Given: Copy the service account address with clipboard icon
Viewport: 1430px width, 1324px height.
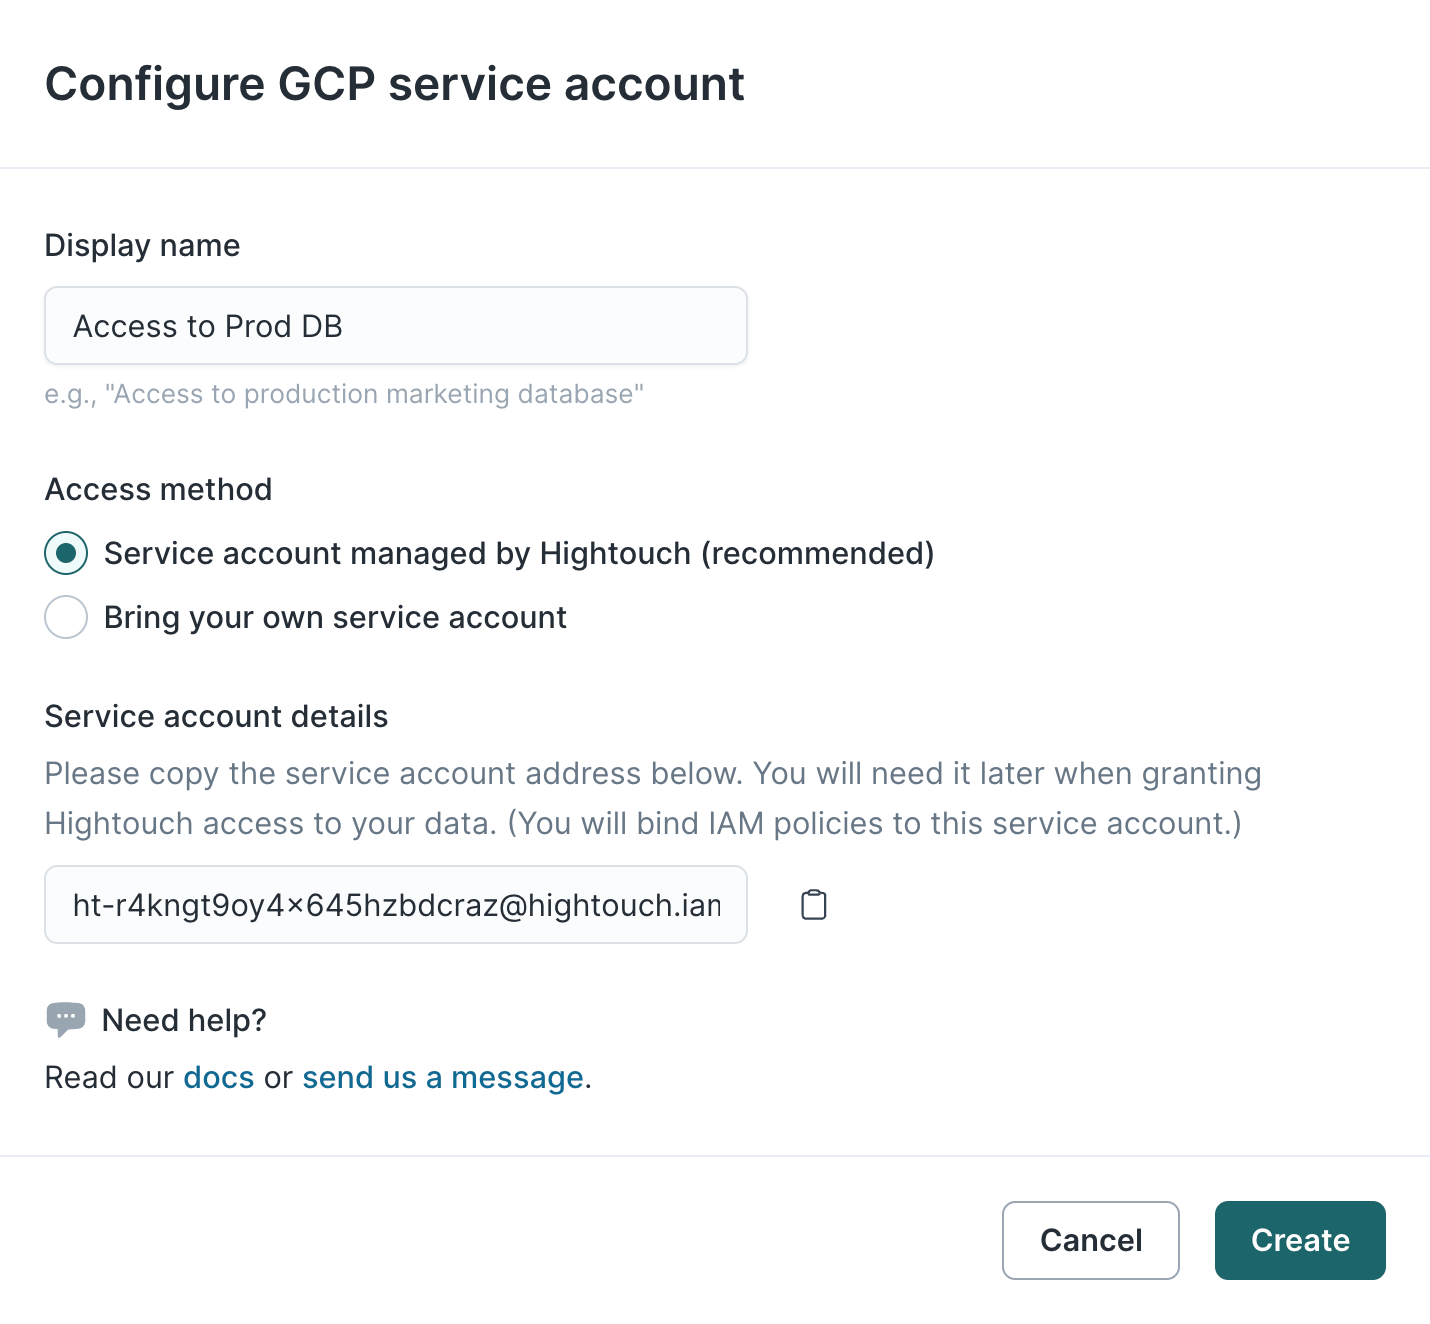Looking at the screenshot, I should [814, 905].
